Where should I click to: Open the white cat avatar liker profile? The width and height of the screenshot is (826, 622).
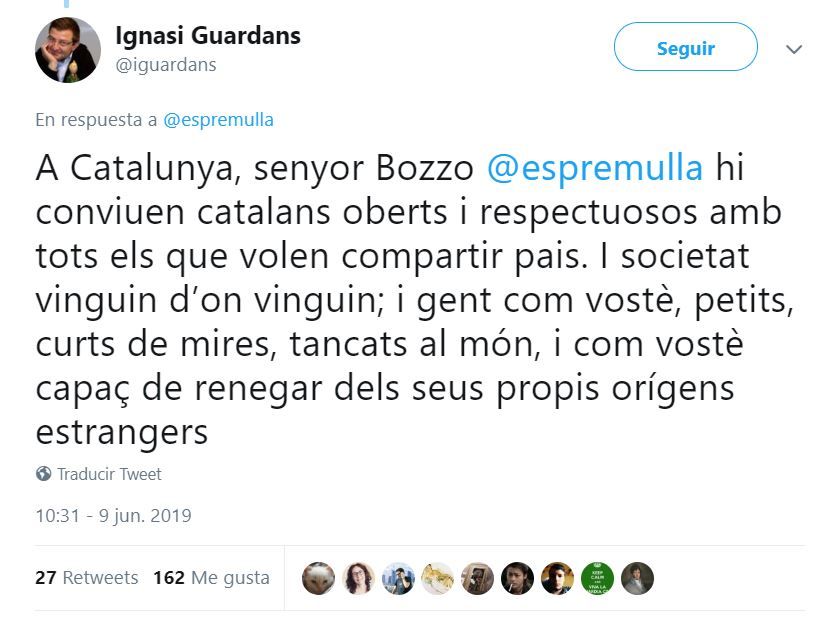(319, 578)
